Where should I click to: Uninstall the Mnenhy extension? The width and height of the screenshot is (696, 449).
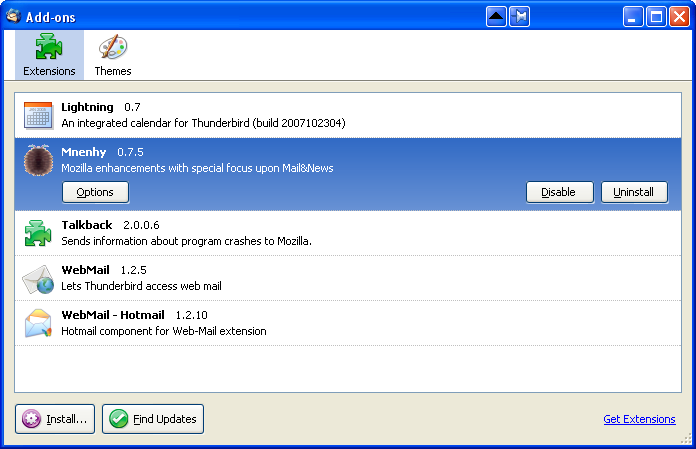click(634, 192)
